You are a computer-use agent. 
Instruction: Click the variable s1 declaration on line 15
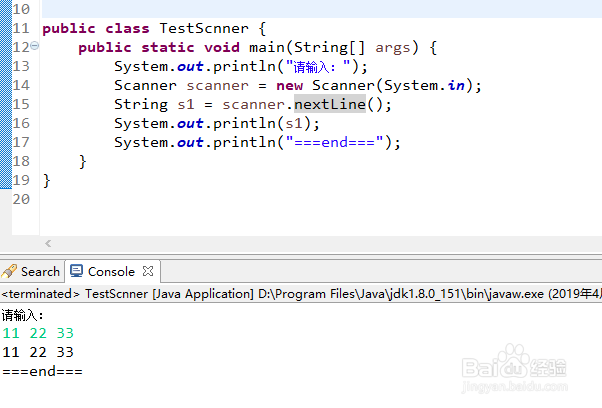[186, 104]
